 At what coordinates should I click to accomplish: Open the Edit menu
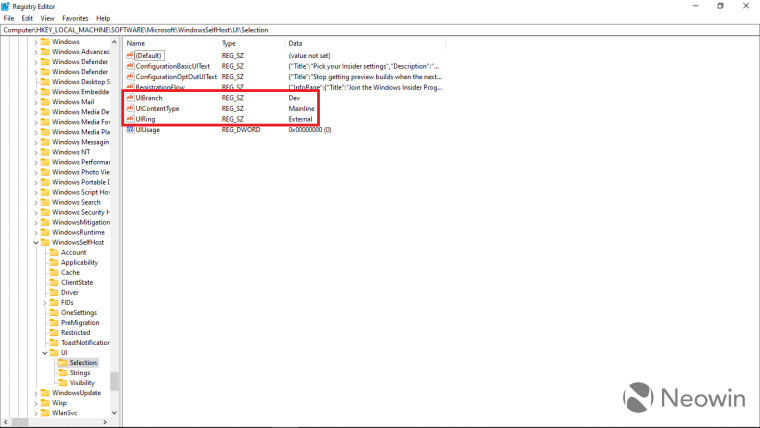click(x=27, y=18)
